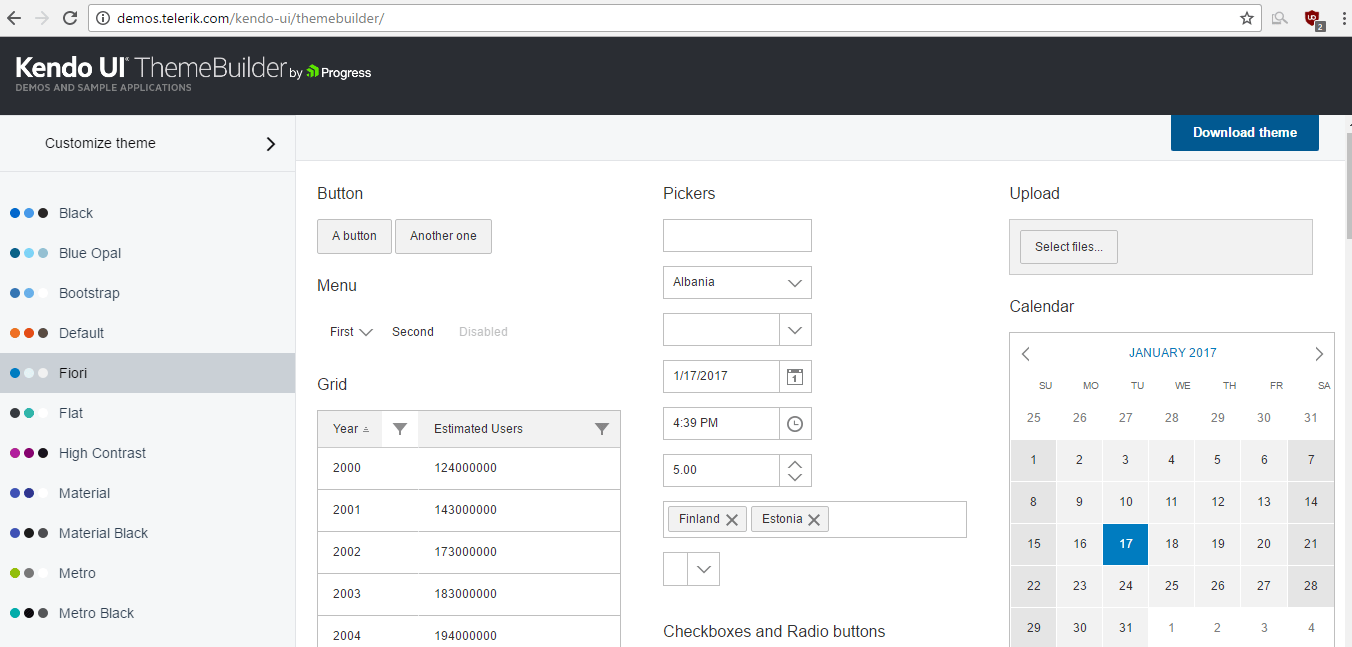Click the first empty picker text field
1352x647 pixels.
[x=737, y=236]
